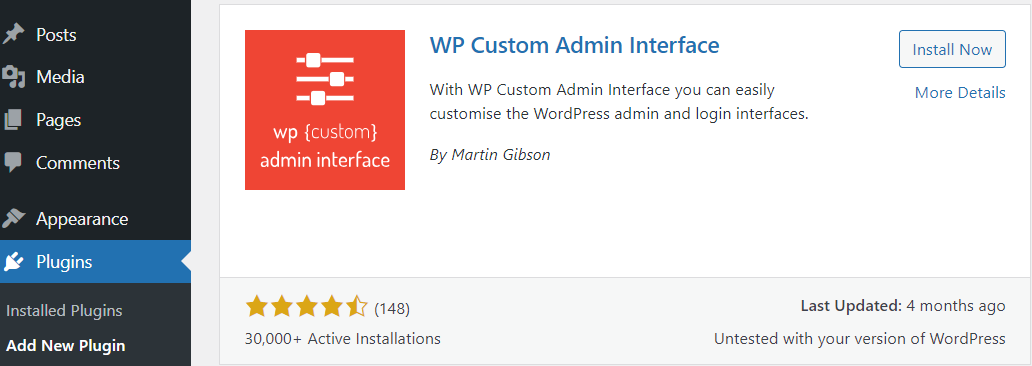Viewport: 1032px width, 366px height.
Task: Click the Media icon in sidebar
Action: [x=13, y=77]
